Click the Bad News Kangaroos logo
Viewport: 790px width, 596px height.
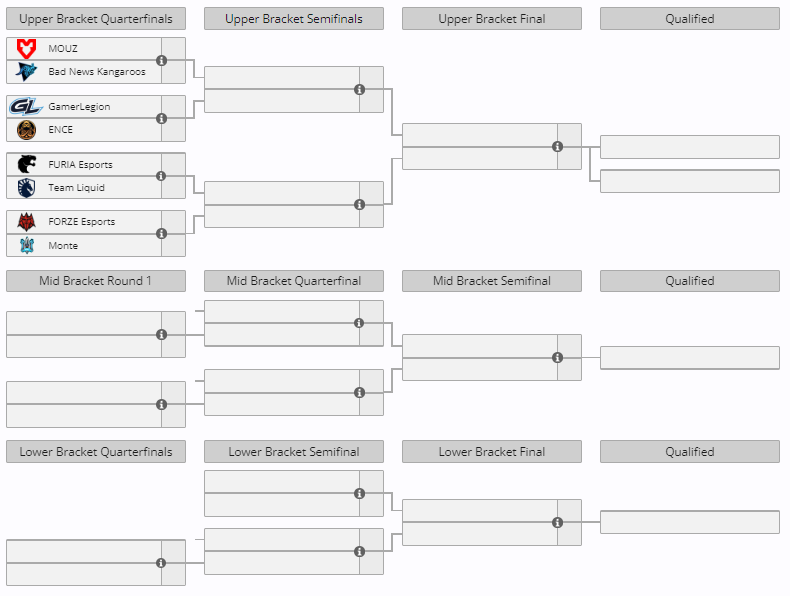(x=27, y=72)
